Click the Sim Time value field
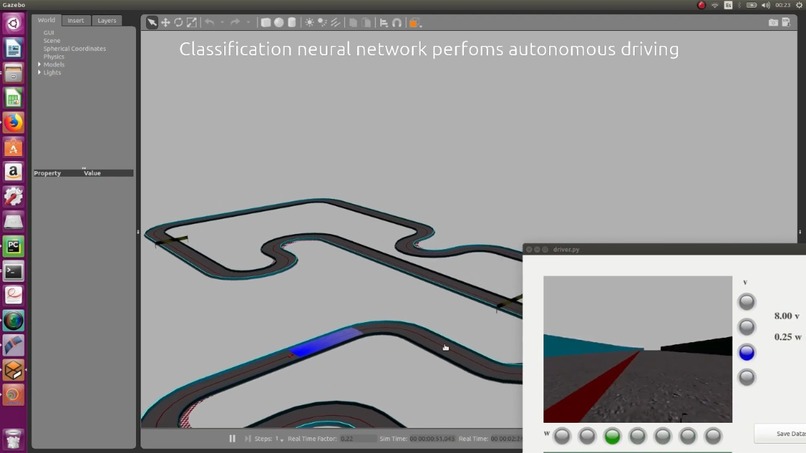806x453 pixels. tap(432, 439)
